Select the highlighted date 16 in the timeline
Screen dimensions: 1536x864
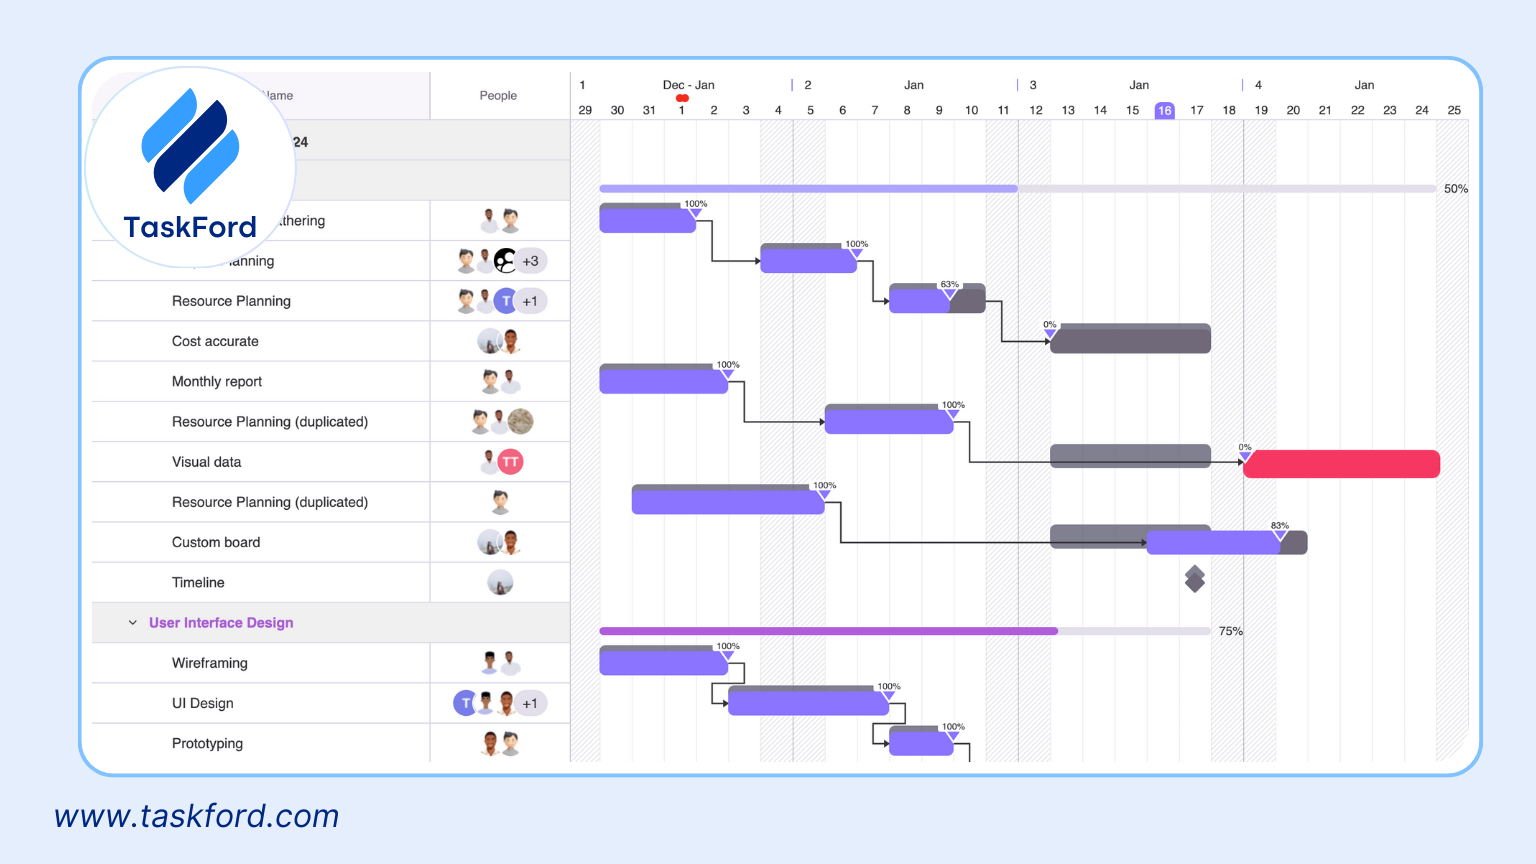pos(1165,110)
